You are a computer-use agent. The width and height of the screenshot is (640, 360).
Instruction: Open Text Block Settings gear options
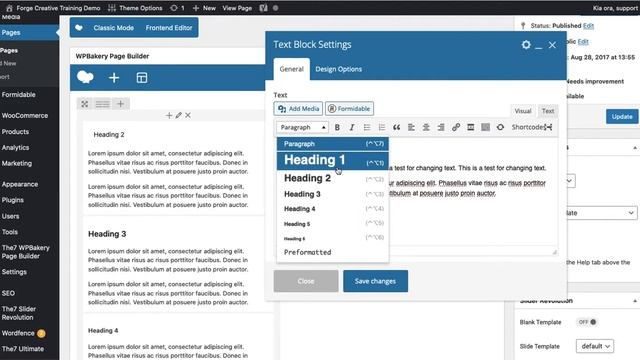[526, 44]
